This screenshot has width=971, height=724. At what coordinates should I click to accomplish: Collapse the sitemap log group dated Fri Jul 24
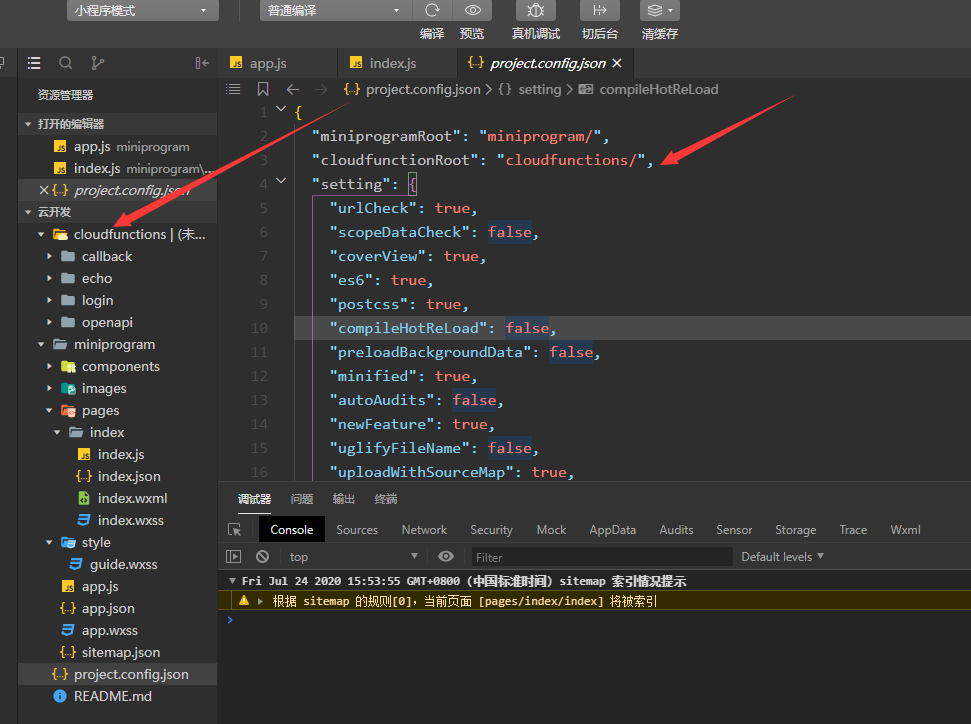[x=232, y=581]
